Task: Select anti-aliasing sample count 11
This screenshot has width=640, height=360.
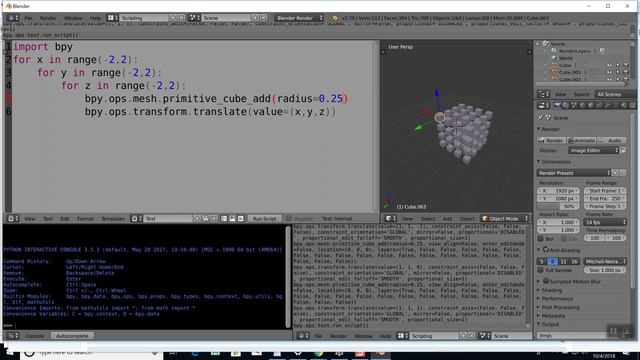Action: pos(563,261)
